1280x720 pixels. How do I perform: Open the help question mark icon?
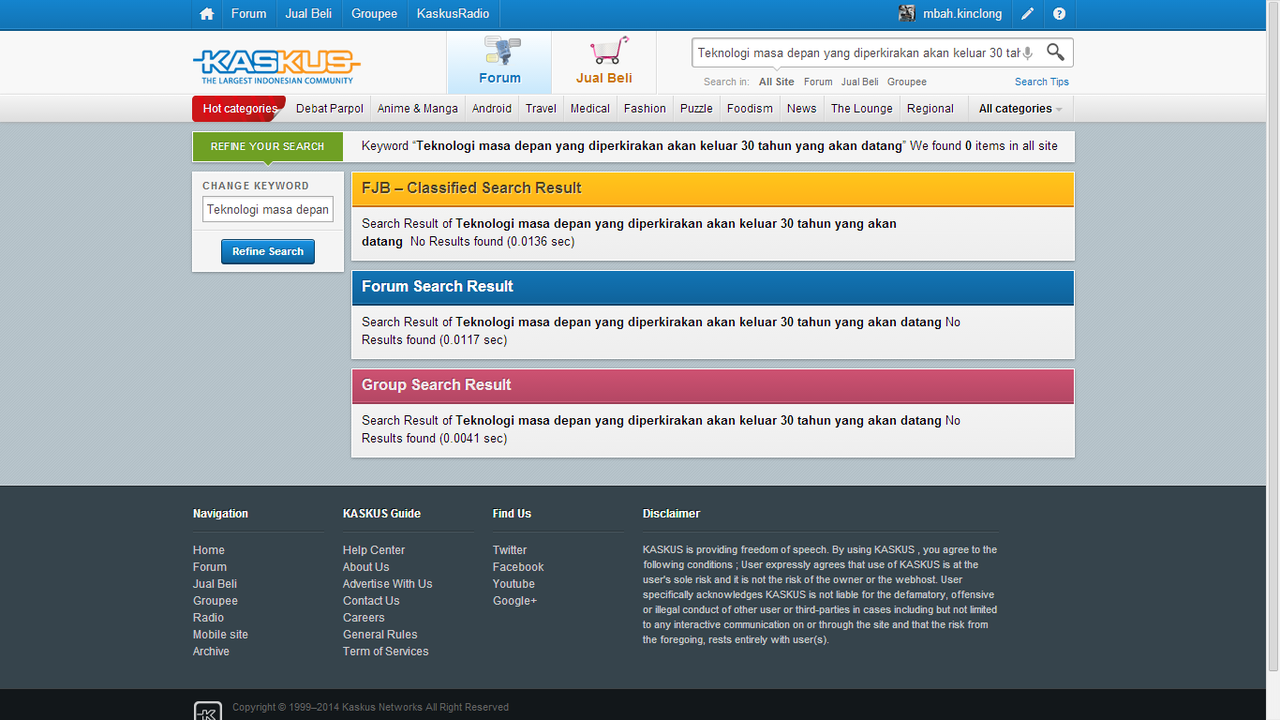click(x=1059, y=14)
